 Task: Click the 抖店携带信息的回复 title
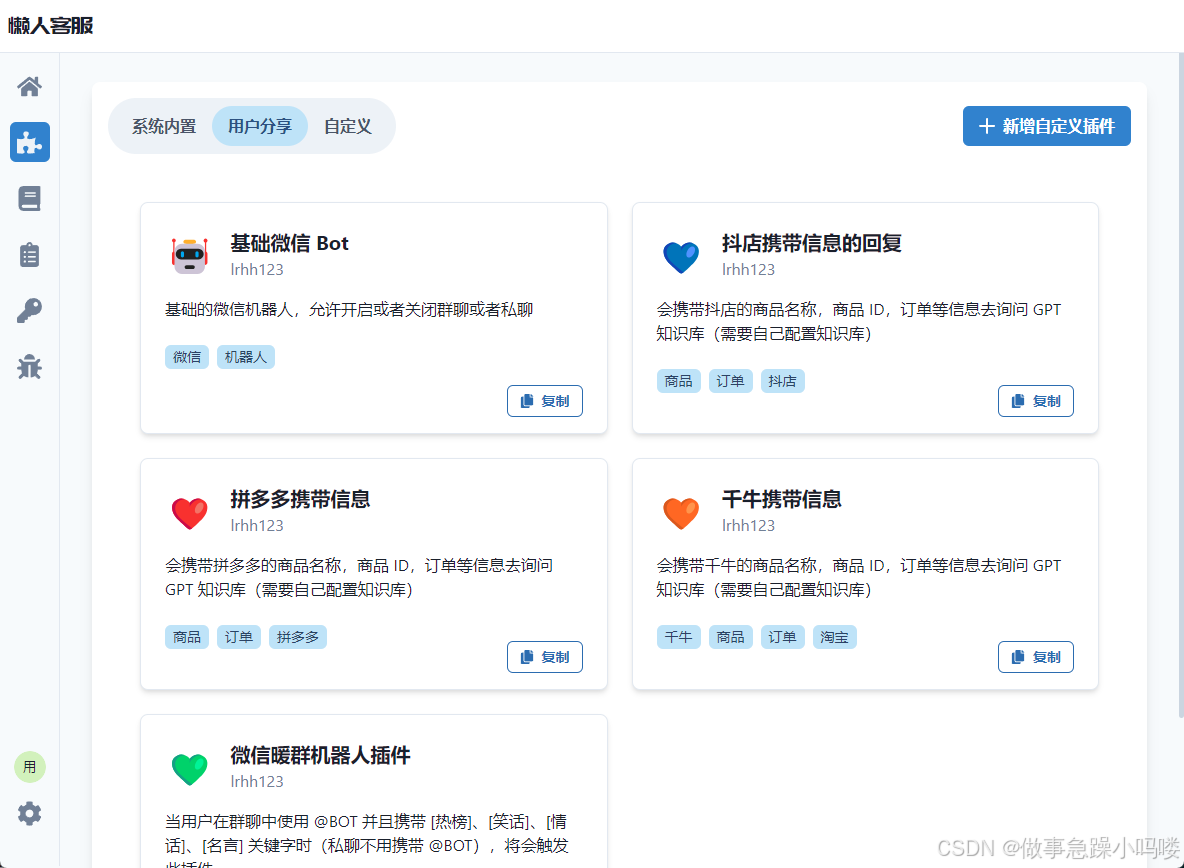[x=812, y=243]
